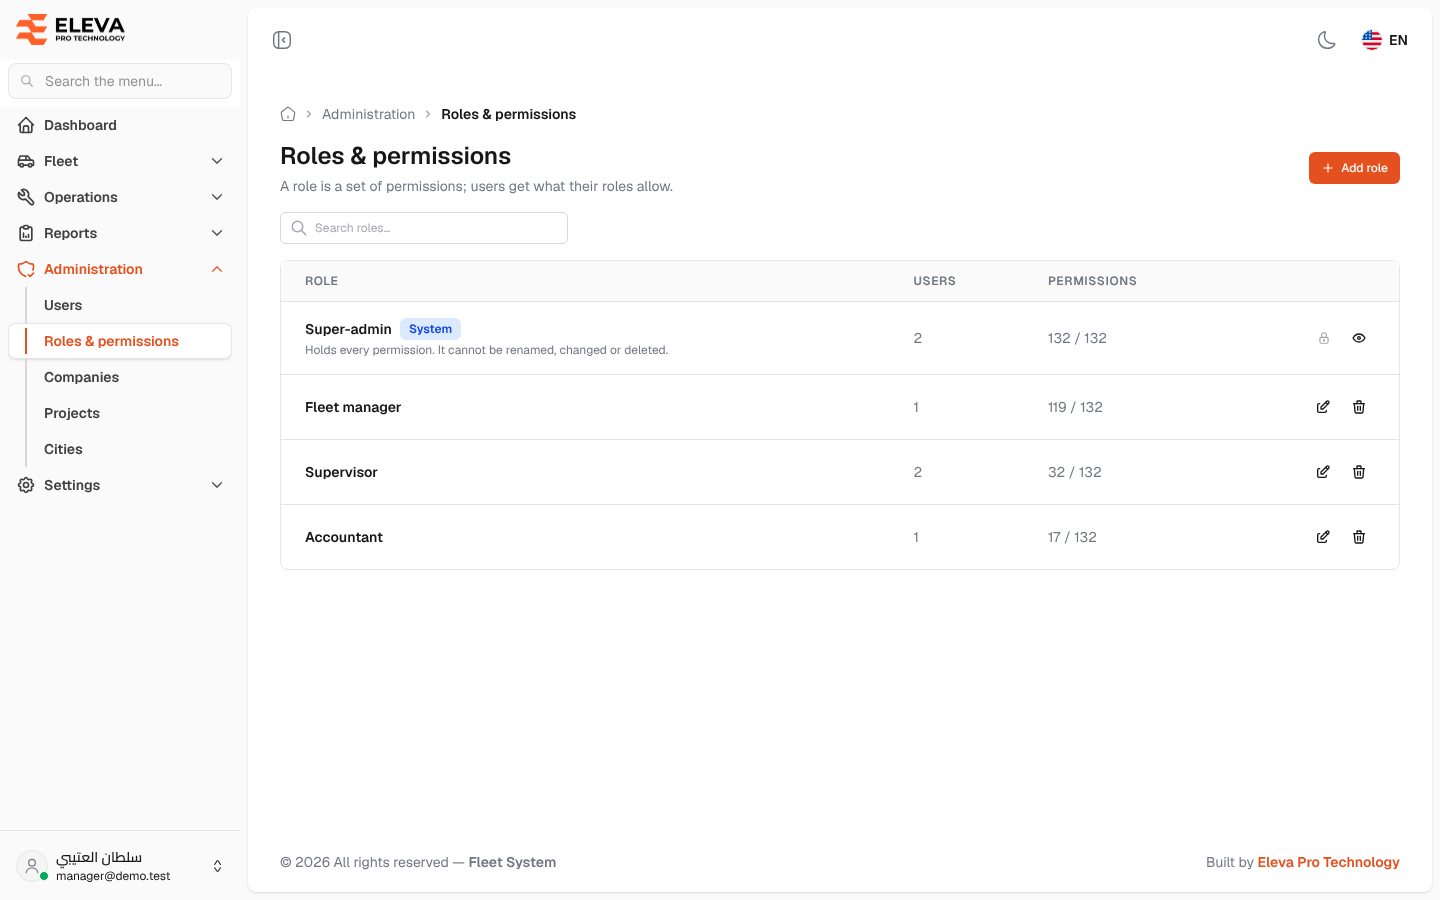
Task: Collapse the sidebar panel toggle icon
Action: (282, 40)
